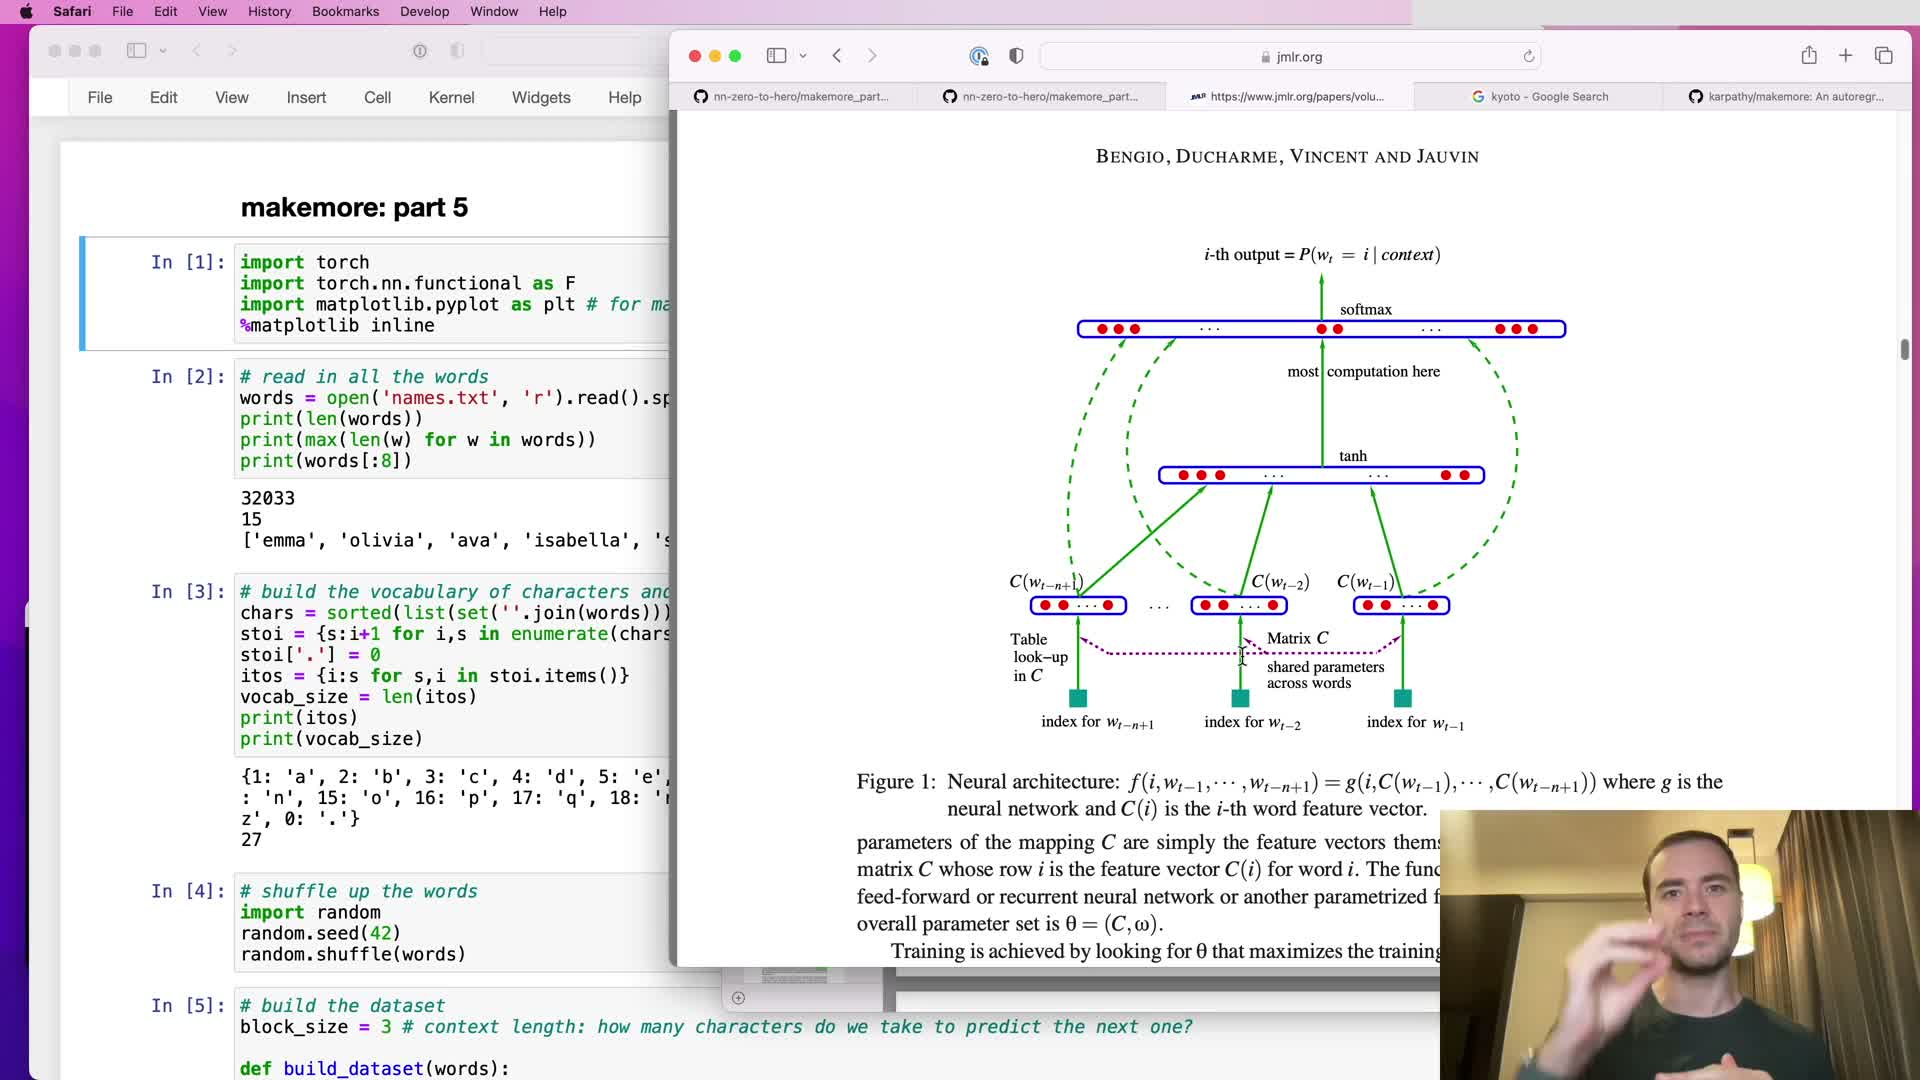Open the Bookmarks menu in menu bar
This screenshot has width=1920, height=1080.
pos(345,12)
